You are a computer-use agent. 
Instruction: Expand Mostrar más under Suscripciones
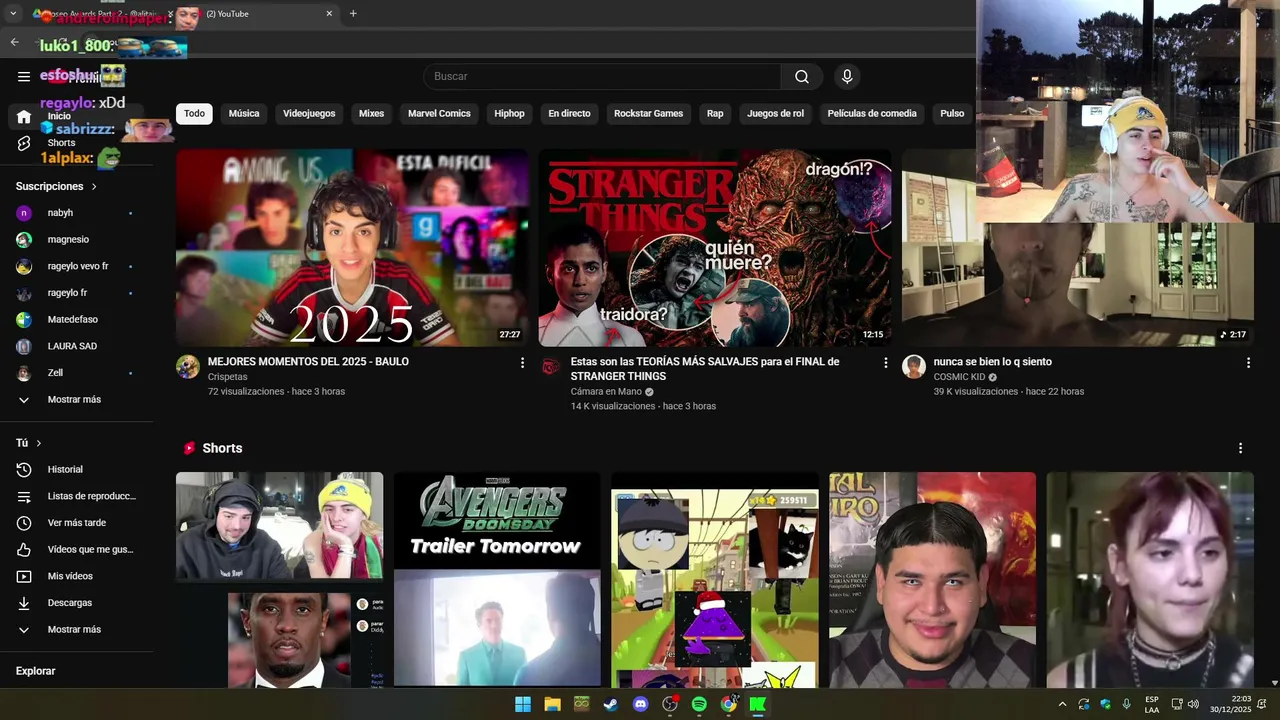[x=74, y=399]
